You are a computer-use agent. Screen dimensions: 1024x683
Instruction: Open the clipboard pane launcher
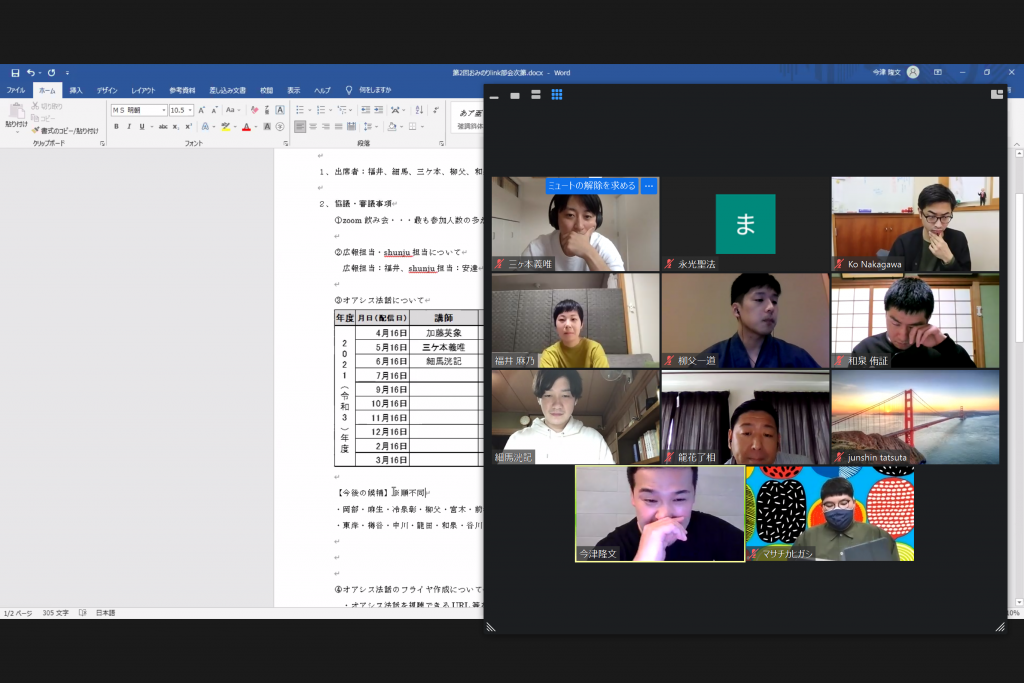103,143
